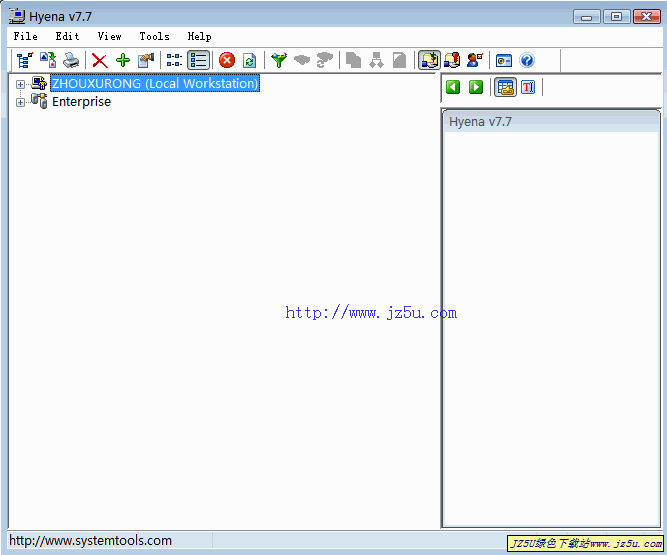667x555 pixels.
Task: Click the user with red flag icon
Action: (x=475, y=60)
